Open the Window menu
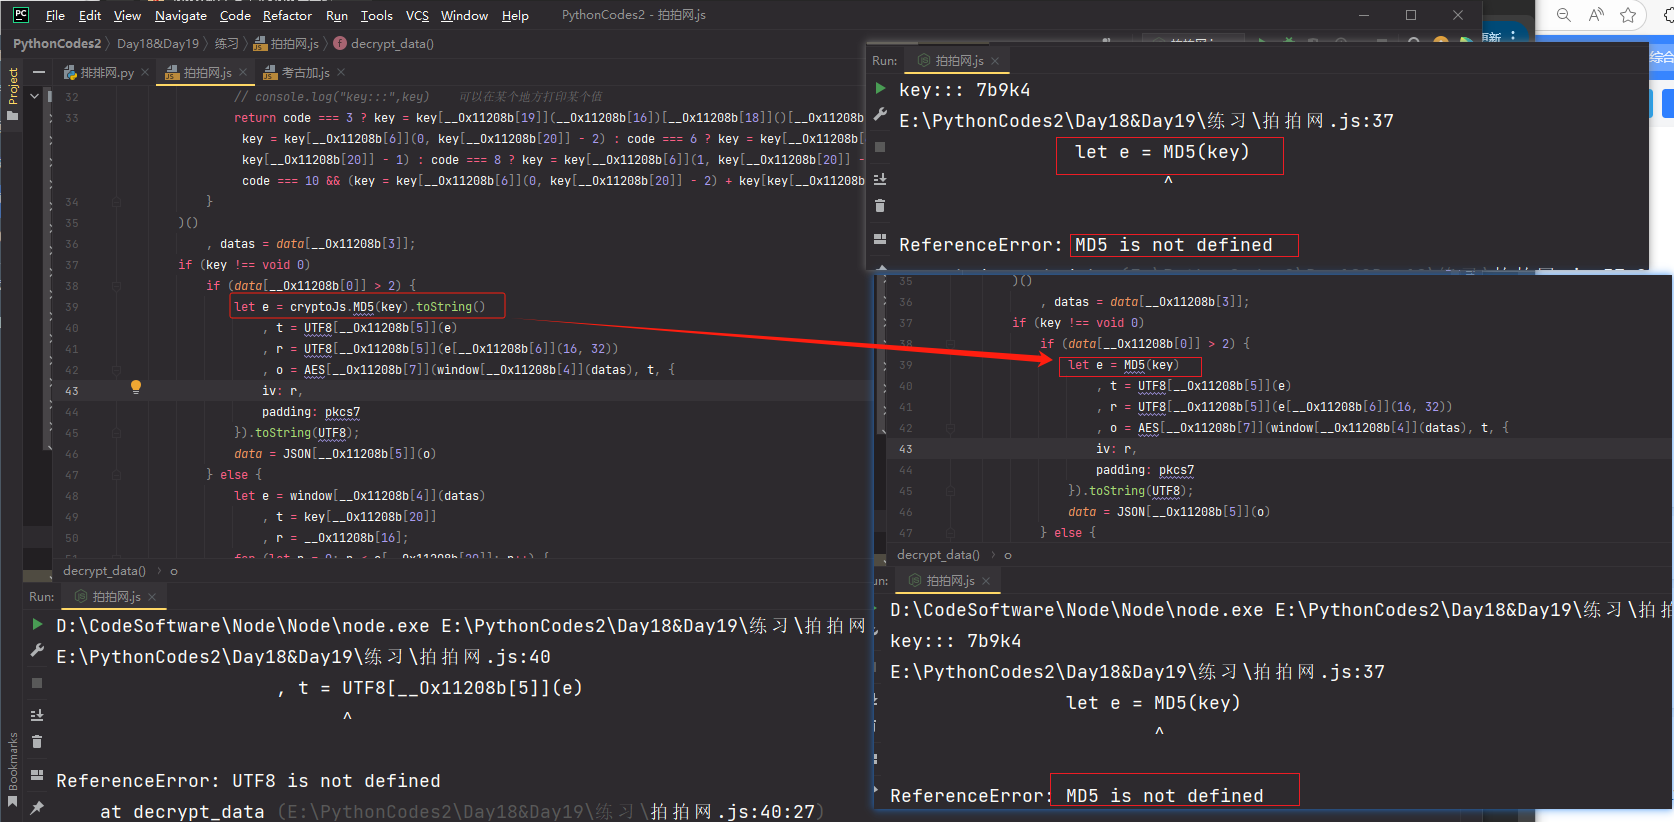Viewport: 1674px width, 822px height. 464,15
